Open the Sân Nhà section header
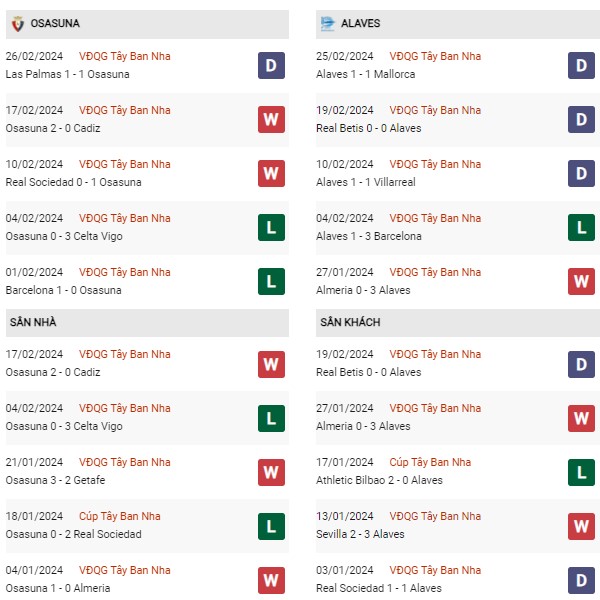This screenshot has height=600, width=600. click(147, 323)
